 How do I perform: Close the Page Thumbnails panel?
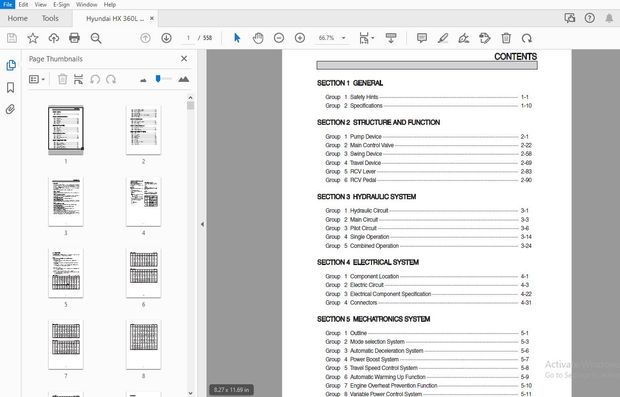pyautogui.click(x=184, y=59)
